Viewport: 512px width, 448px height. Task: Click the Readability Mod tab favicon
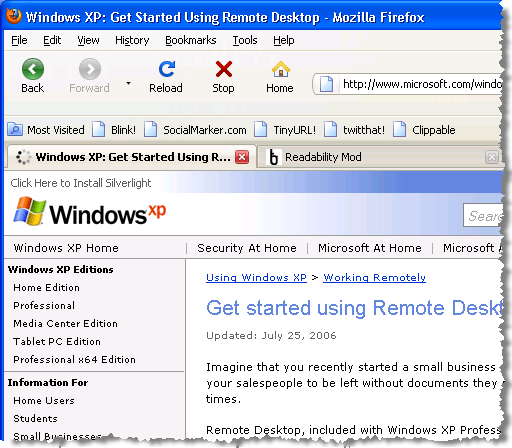pos(273,157)
